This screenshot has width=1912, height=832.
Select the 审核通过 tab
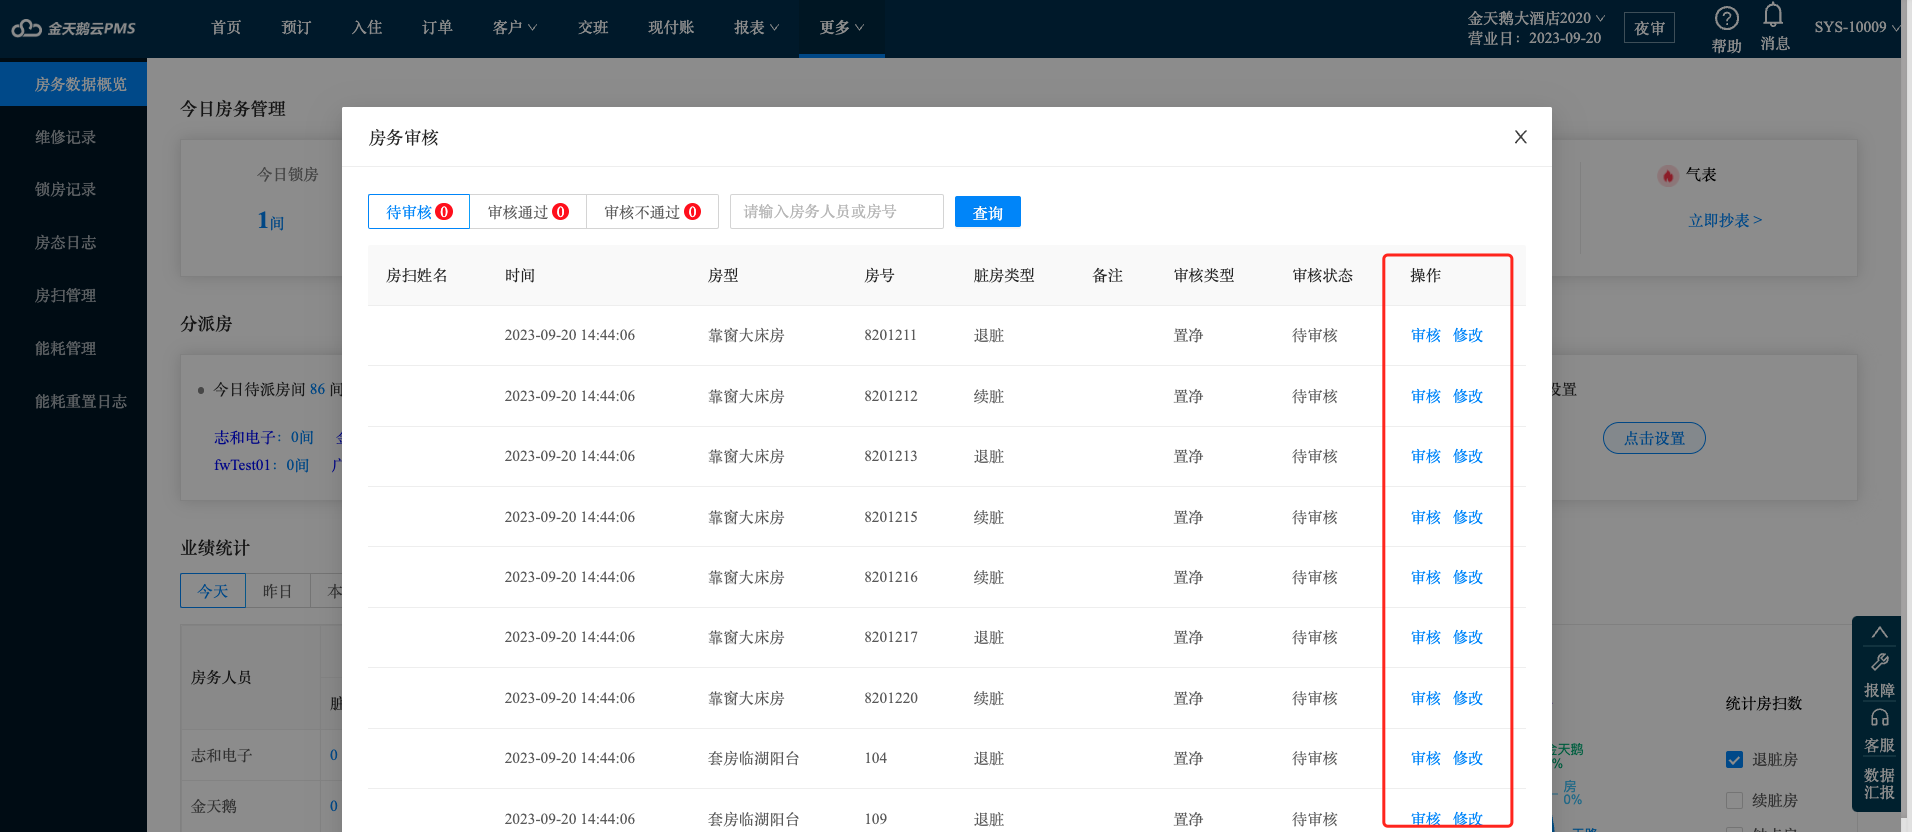(528, 212)
